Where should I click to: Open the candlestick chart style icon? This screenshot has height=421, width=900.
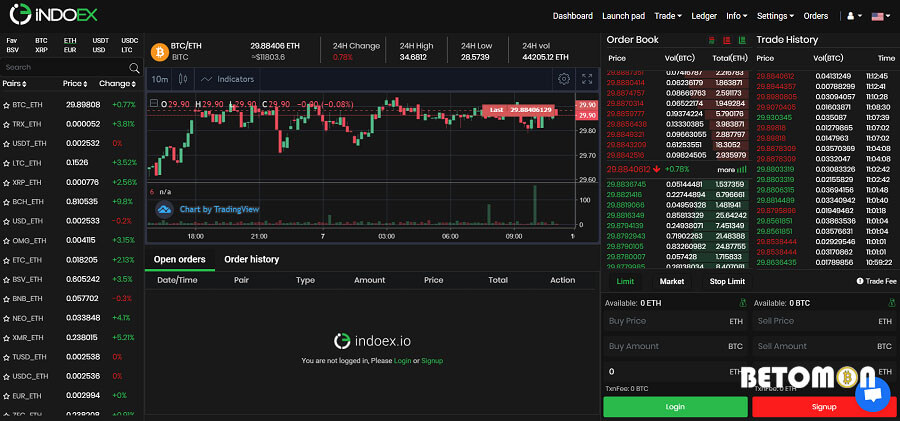pos(183,79)
